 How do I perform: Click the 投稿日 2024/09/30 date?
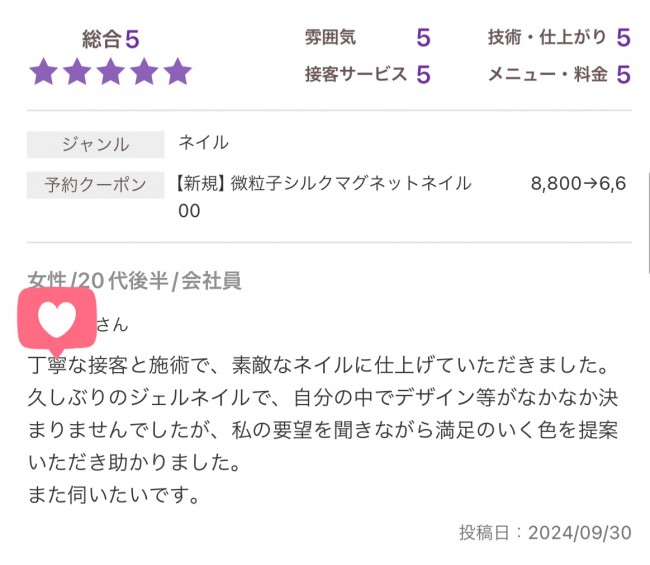[x=545, y=533]
